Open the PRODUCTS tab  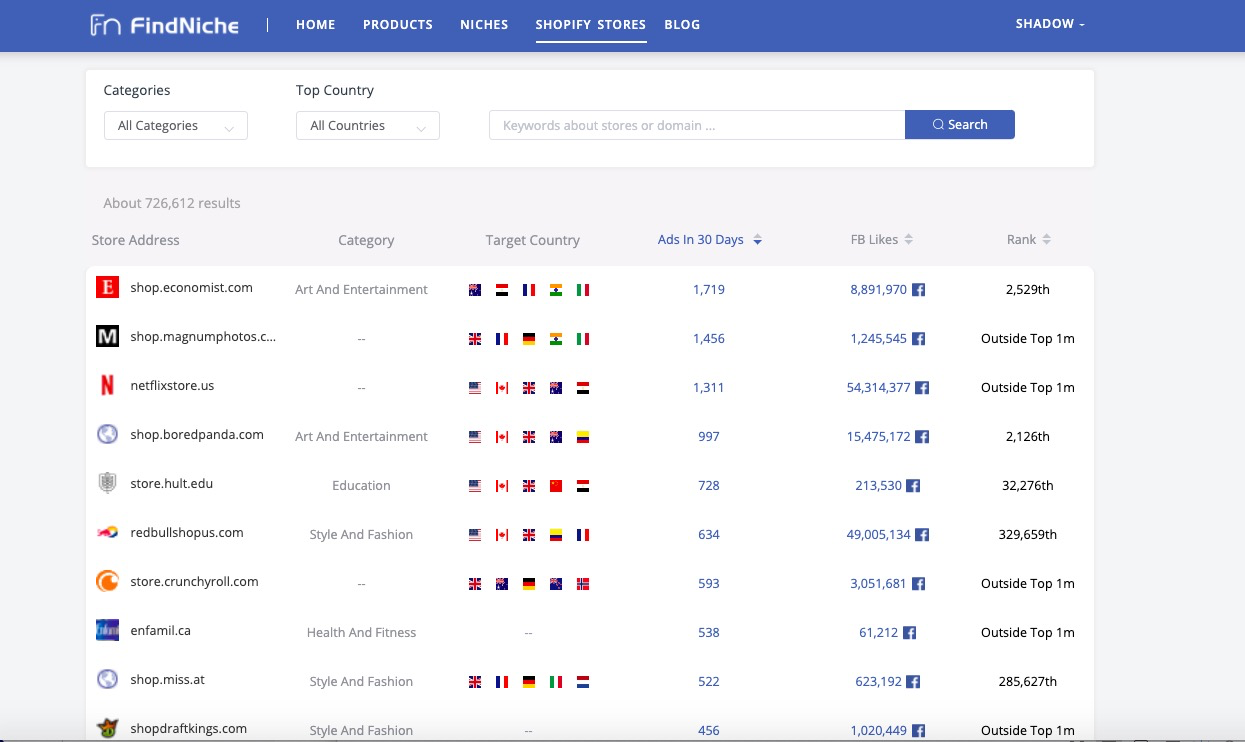(x=398, y=25)
